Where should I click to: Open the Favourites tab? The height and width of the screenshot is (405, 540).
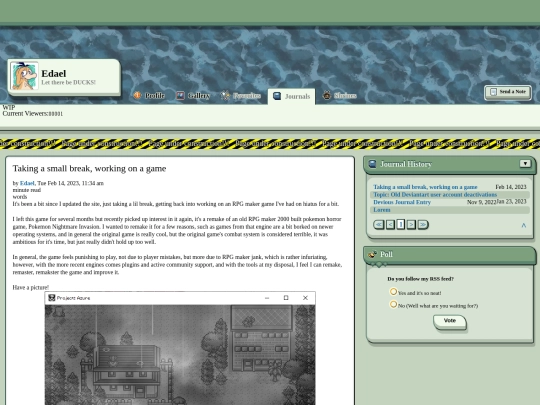pyautogui.click(x=241, y=95)
